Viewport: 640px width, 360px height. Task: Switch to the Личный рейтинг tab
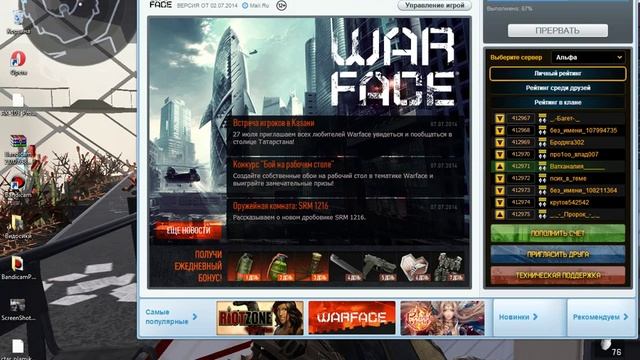click(x=558, y=73)
